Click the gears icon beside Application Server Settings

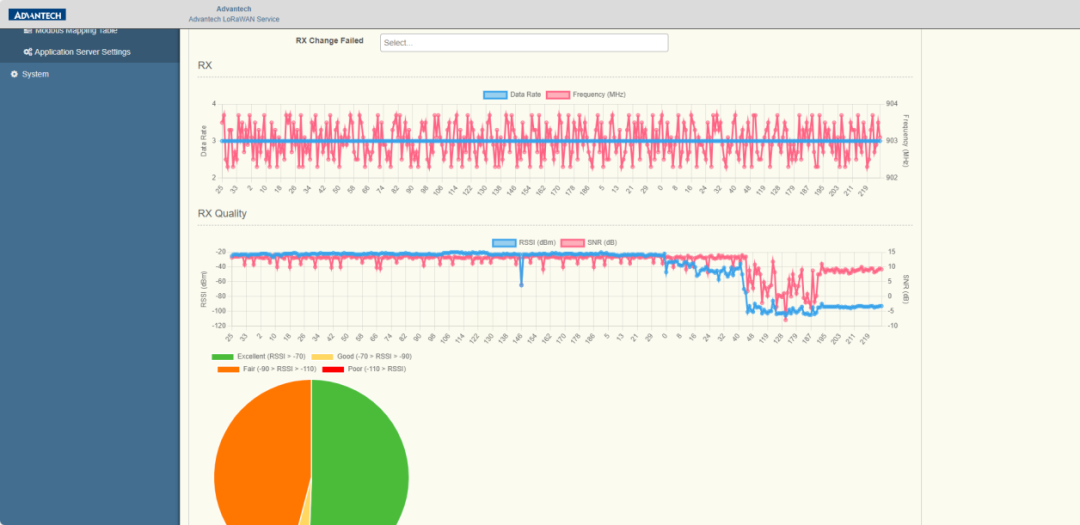coord(28,52)
